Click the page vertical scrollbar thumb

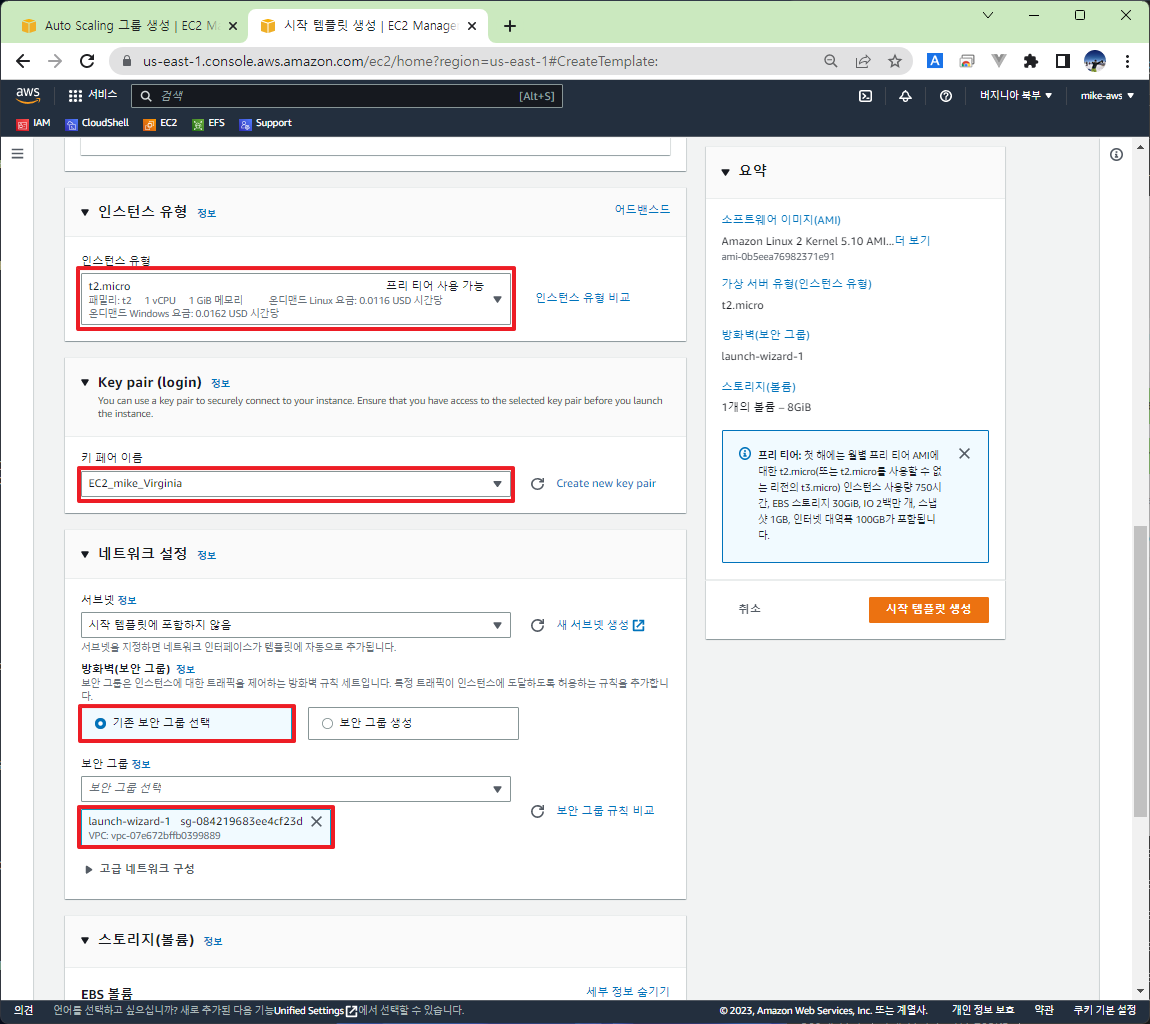click(x=1140, y=671)
